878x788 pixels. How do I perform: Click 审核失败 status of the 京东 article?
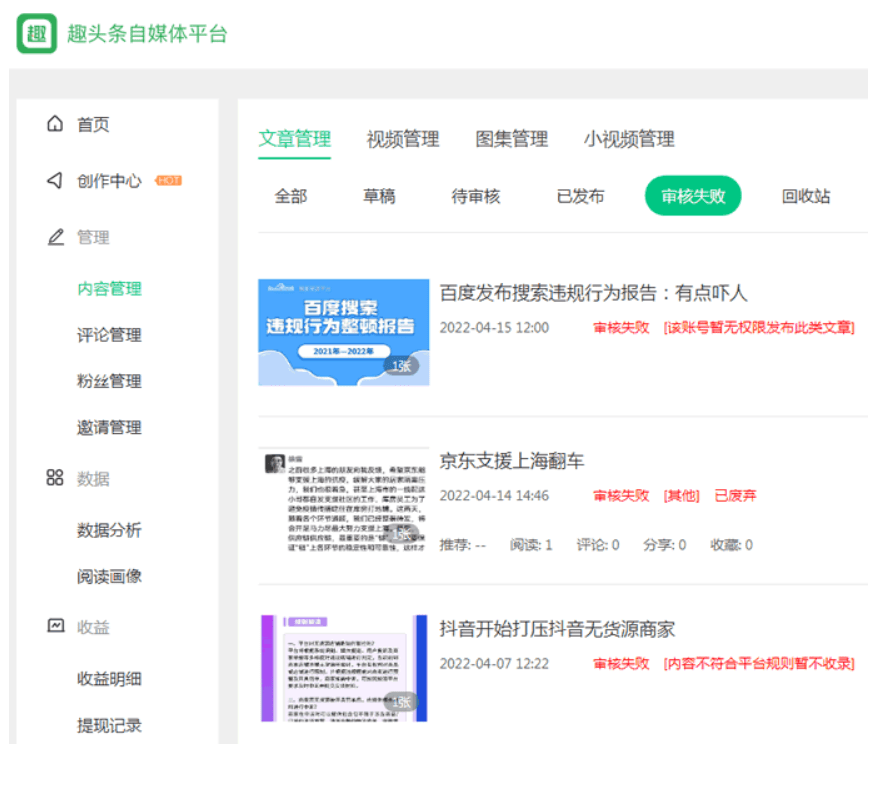pyautogui.click(x=621, y=496)
